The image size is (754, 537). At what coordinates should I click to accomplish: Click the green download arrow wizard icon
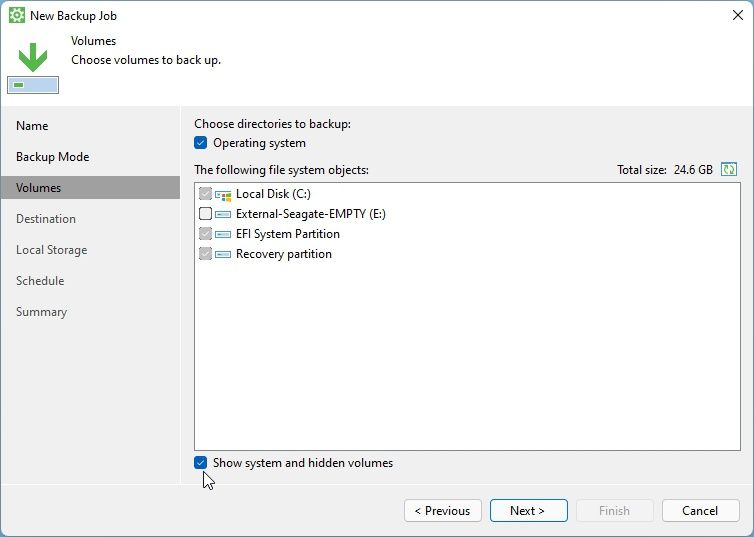tap(33, 68)
